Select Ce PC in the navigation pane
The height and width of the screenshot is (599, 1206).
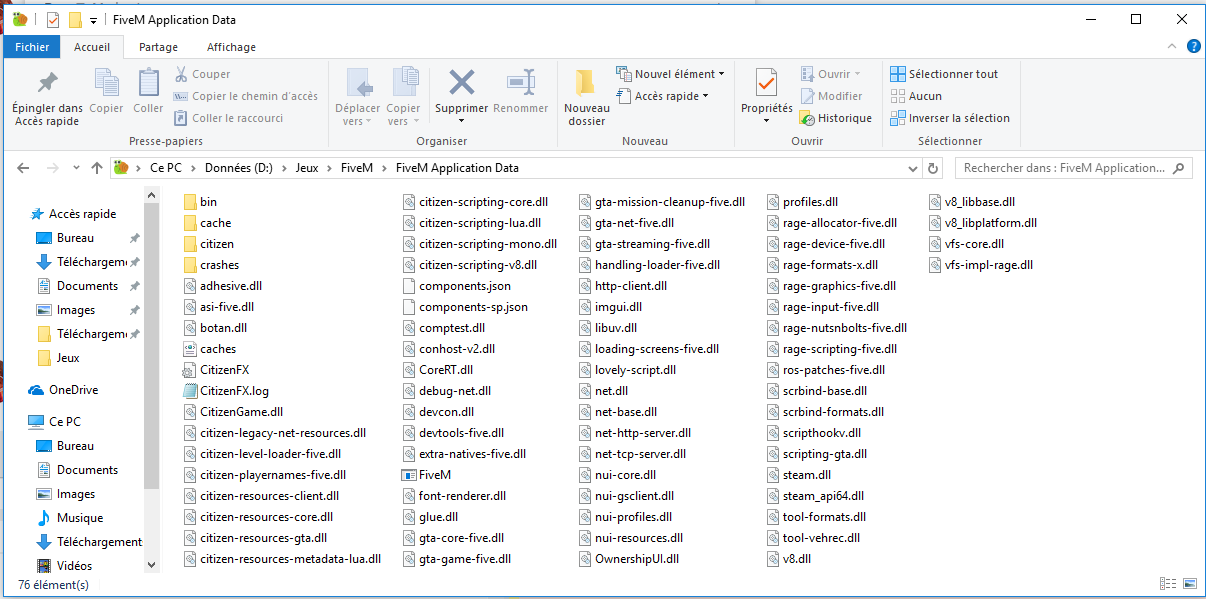[x=54, y=422]
